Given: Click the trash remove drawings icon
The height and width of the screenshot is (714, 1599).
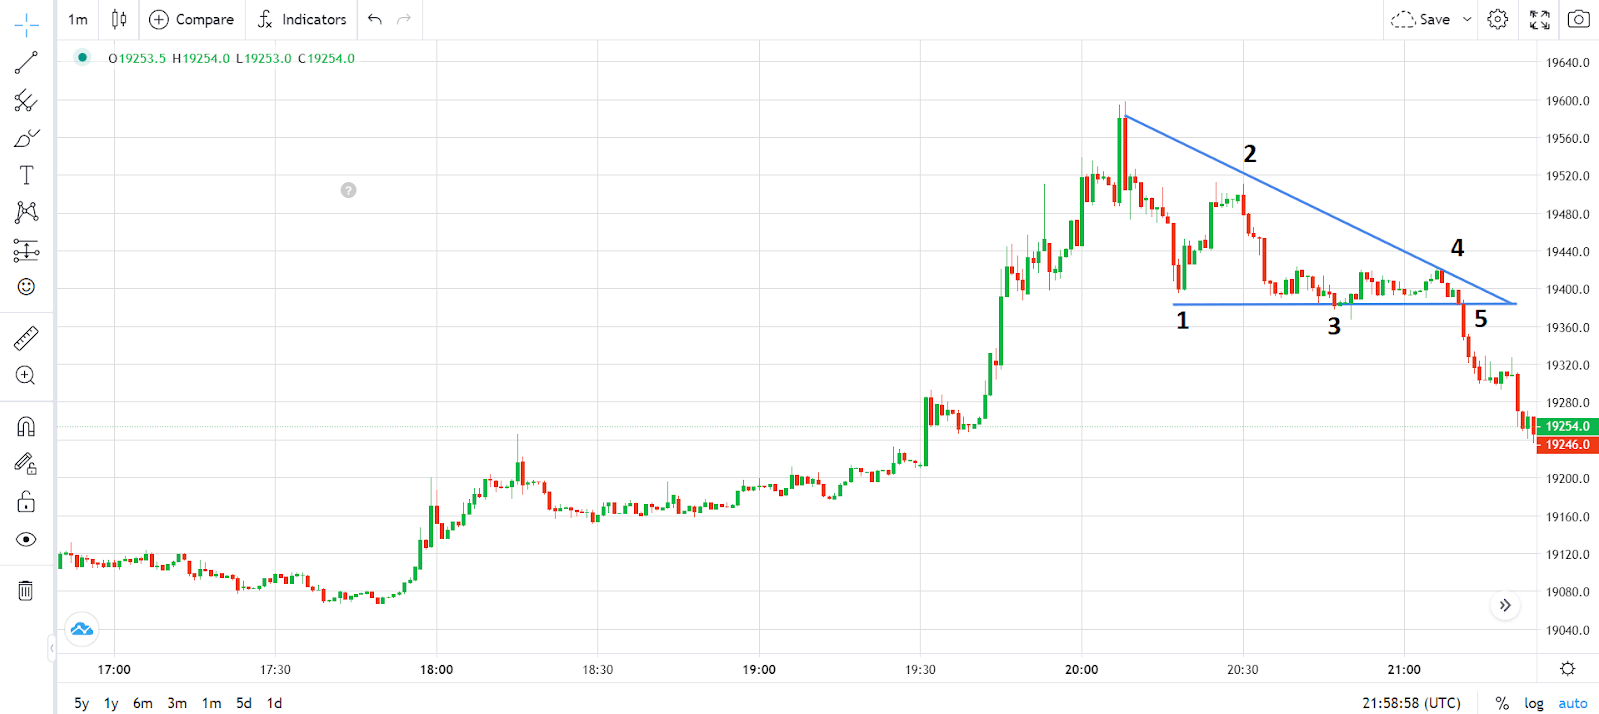Looking at the screenshot, I should click(x=26, y=590).
